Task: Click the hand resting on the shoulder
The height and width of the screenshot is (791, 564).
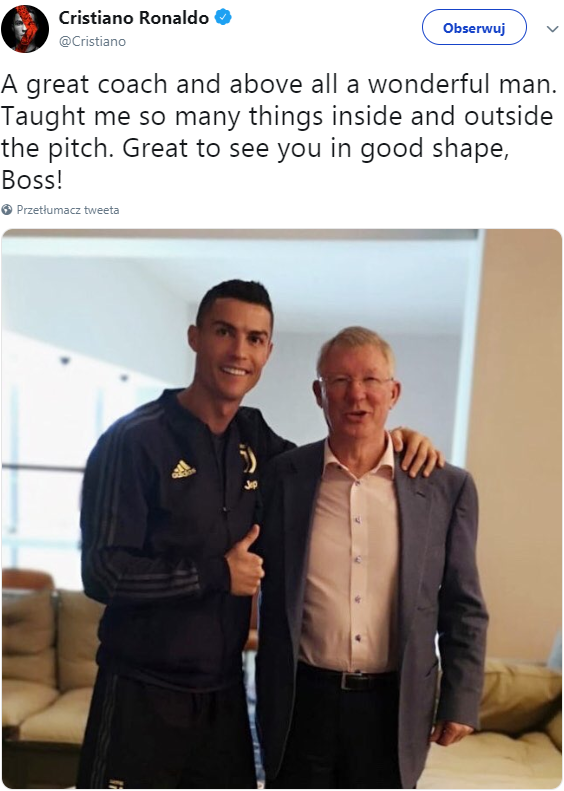Action: (416, 452)
